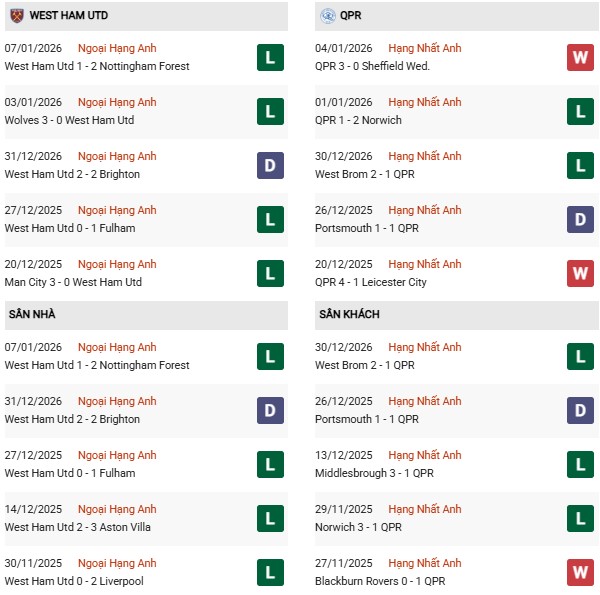
Task: Open Hạng Nhất Anh link for 04/01/2026 match
Action: click(x=425, y=48)
